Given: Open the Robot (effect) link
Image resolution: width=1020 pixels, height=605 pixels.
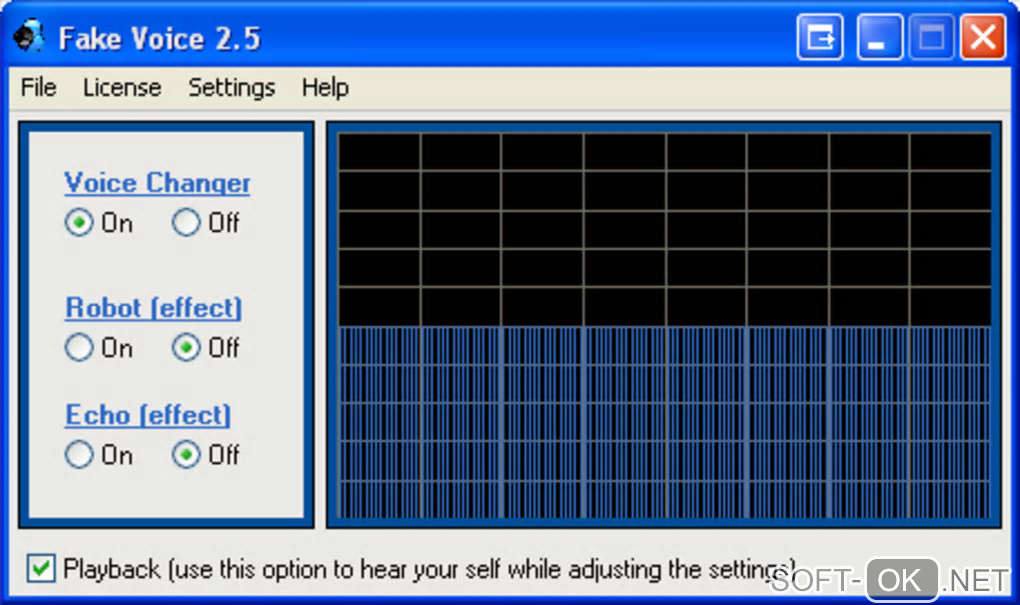Looking at the screenshot, I should [154, 308].
